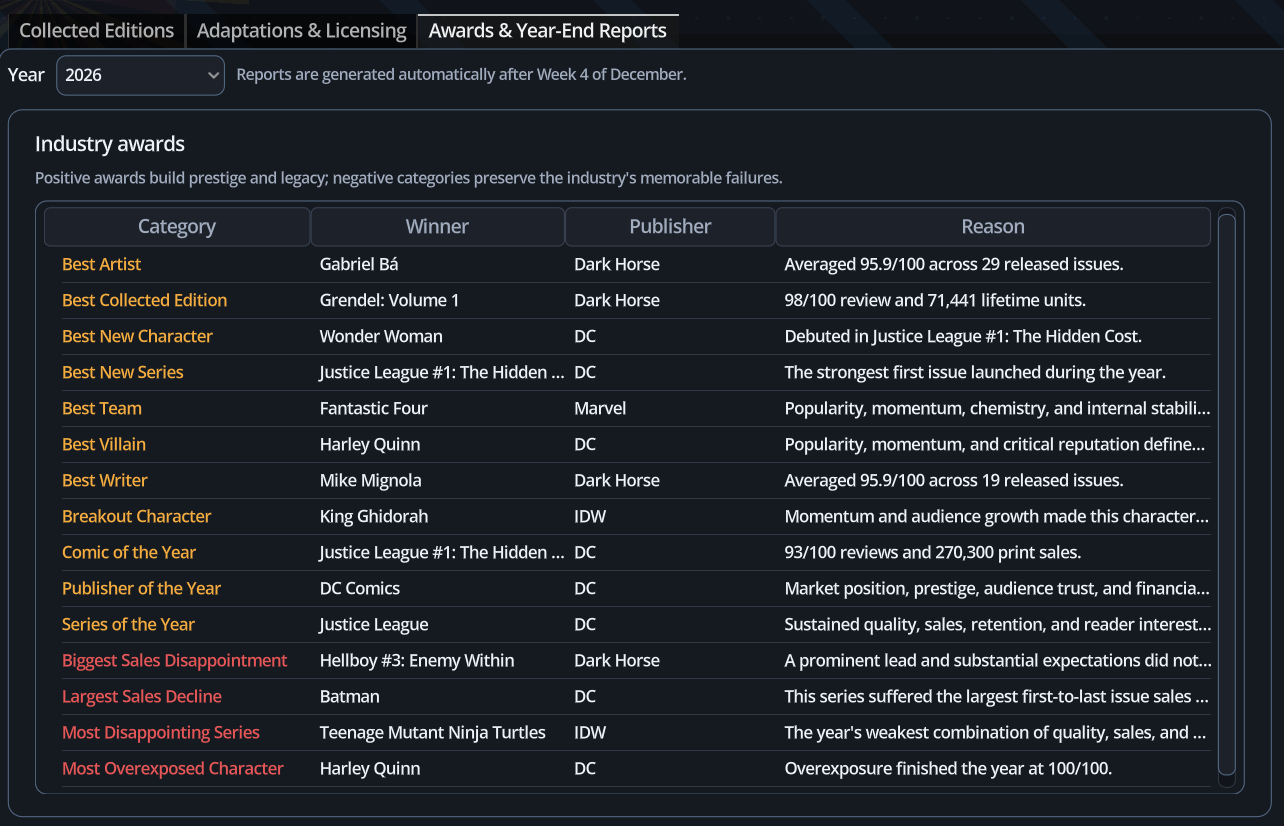The height and width of the screenshot is (826, 1284).
Task: Select the Most Disappointing Series category
Action: point(161,733)
